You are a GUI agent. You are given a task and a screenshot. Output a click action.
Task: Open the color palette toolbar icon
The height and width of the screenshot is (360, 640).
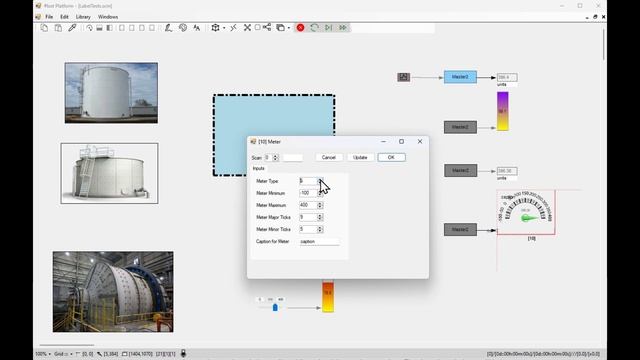pyautogui.click(x=183, y=28)
